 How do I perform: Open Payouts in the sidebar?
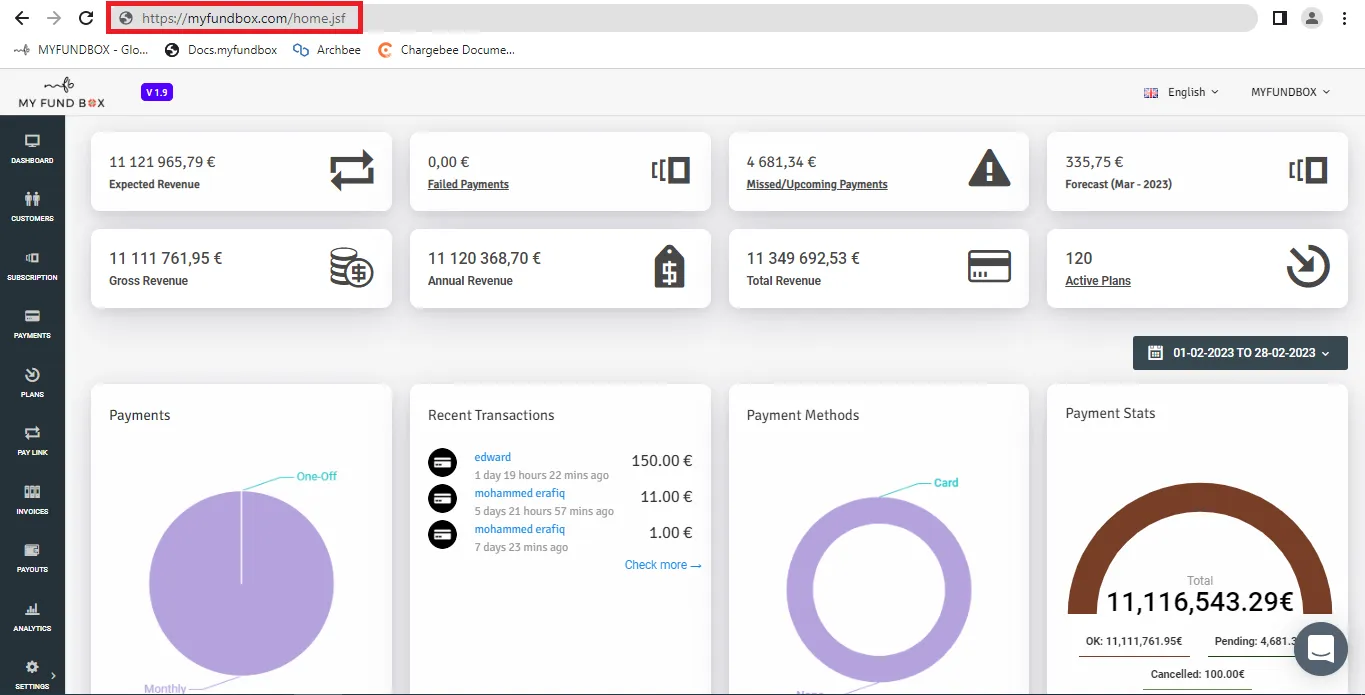[32, 557]
